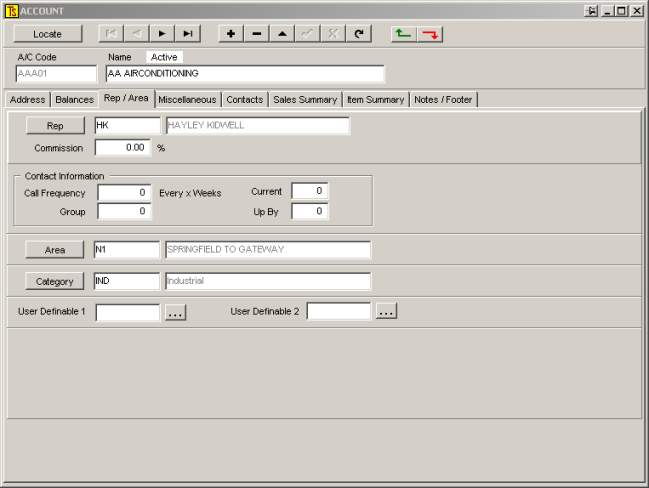This screenshot has width=649, height=488.
Task: Open the Sales Summary tab
Action: (x=305, y=100)
